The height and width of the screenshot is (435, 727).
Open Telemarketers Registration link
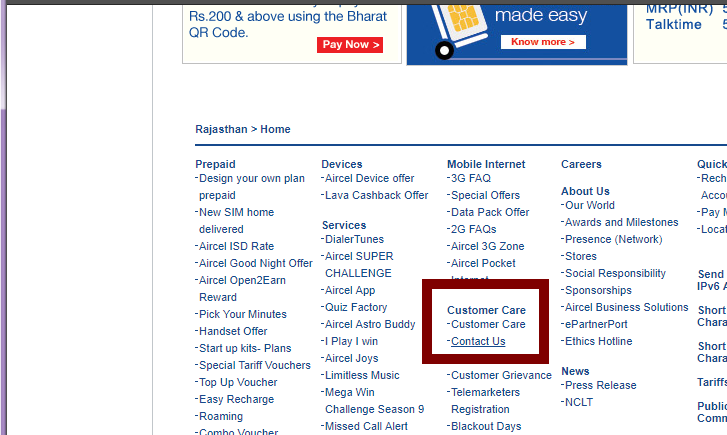485,401
